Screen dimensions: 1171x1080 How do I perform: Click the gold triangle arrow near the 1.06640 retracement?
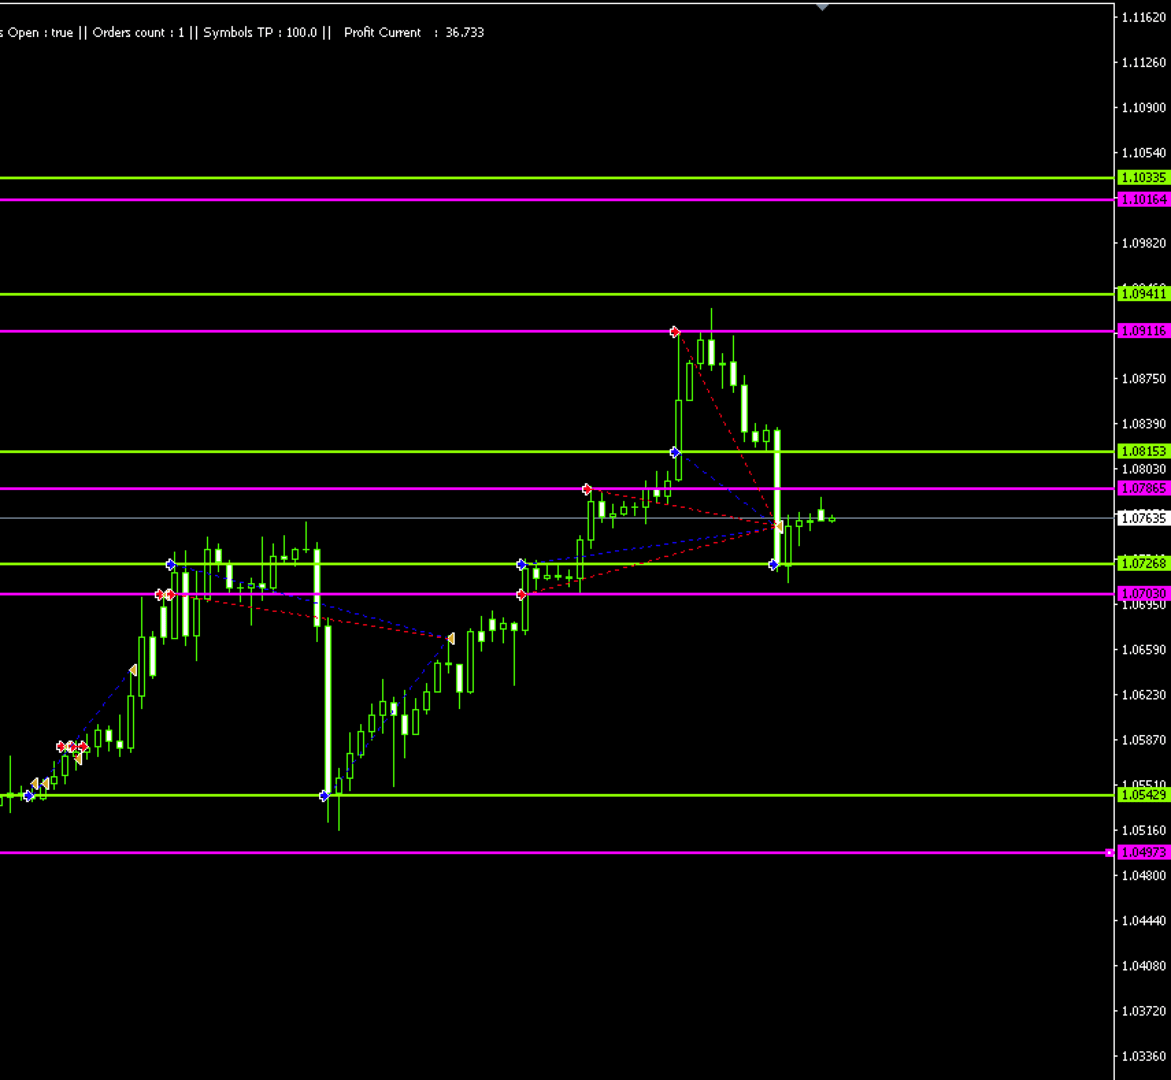click(451, 637)
